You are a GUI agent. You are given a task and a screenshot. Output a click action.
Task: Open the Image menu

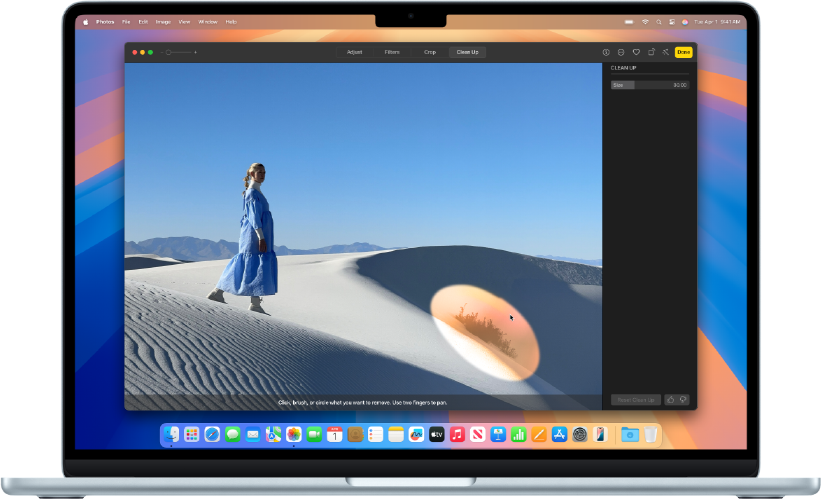click(163, 22)
